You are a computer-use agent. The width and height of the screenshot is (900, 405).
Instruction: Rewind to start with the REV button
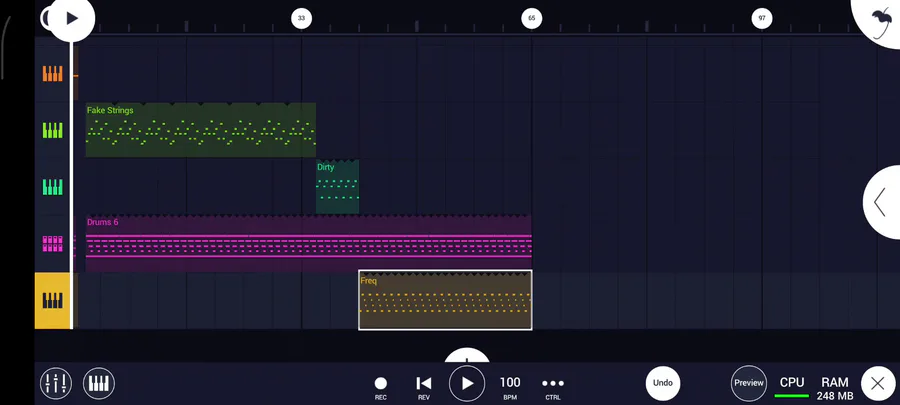click(x=424, y=387)
